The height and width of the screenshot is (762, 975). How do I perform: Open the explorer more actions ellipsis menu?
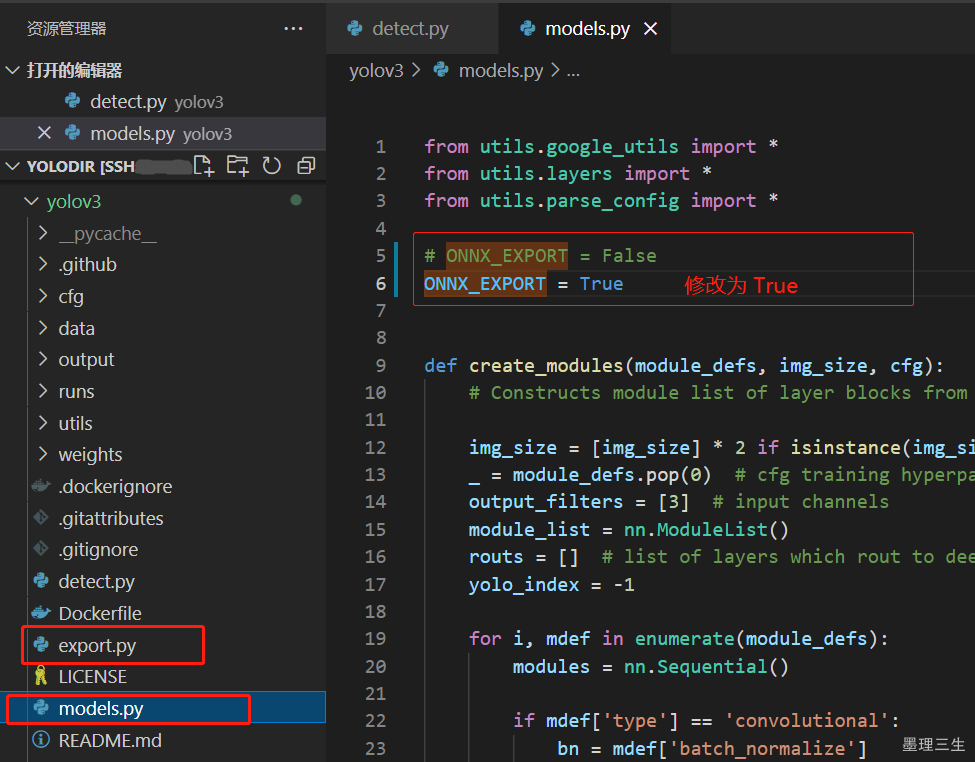point(293,29)
